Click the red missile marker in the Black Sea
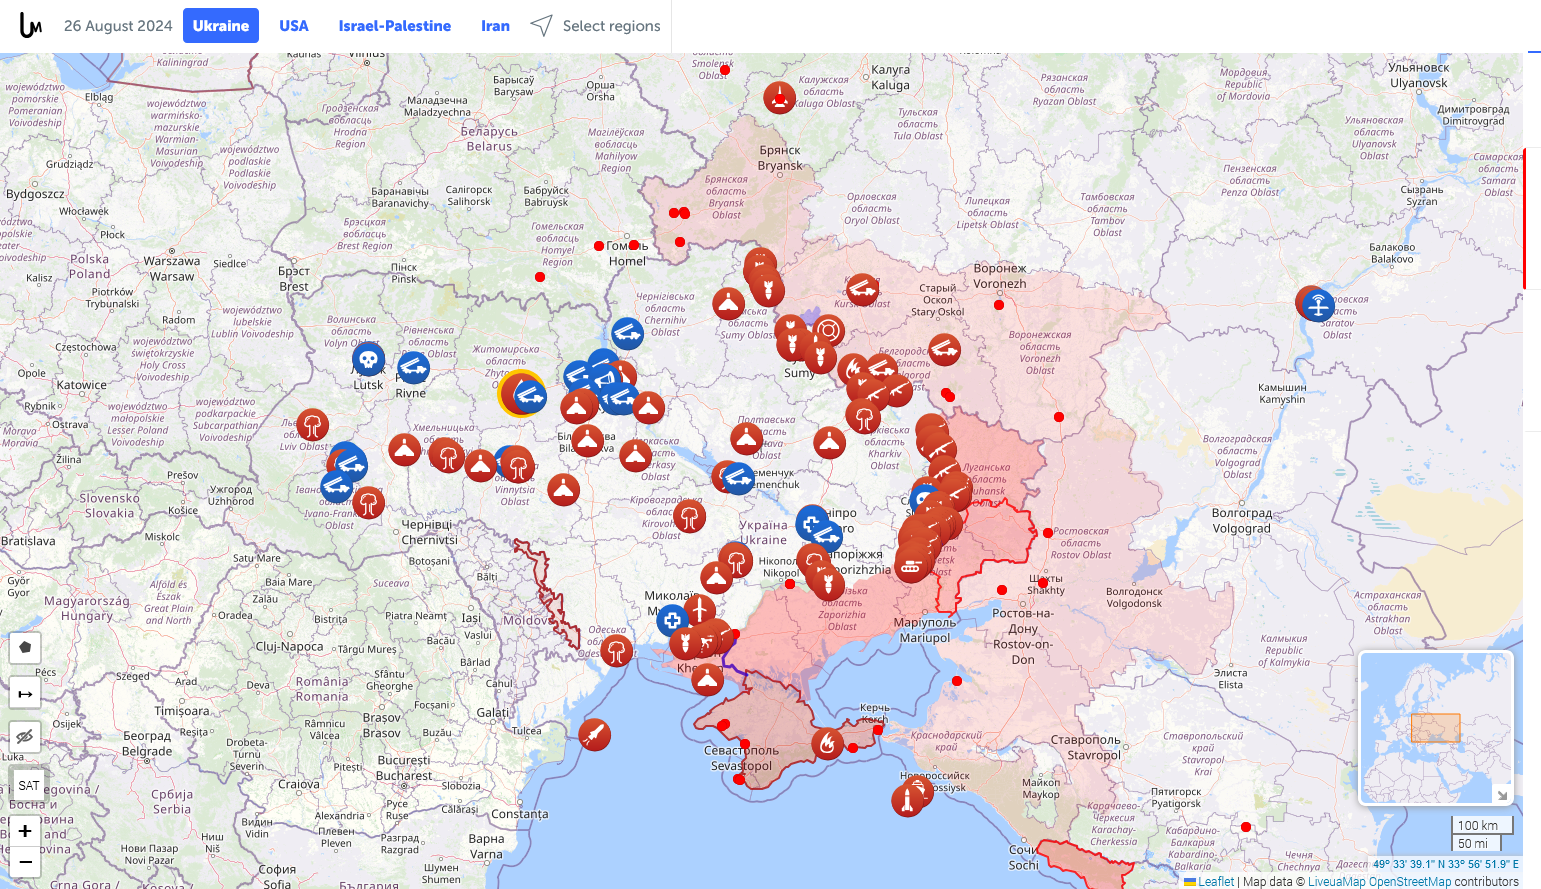Viewport: 1541px width, 889px height. tap(594, 735)
